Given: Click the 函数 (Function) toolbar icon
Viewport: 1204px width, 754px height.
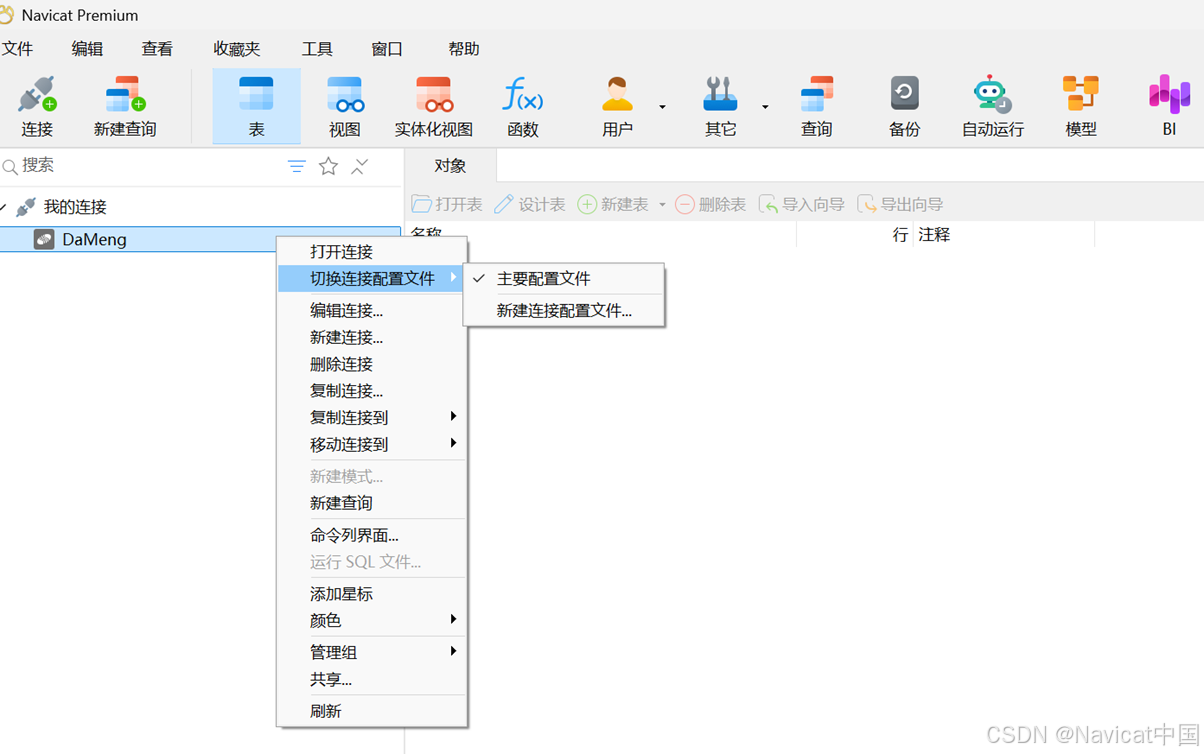Looking at the screenshot, I should click(x=522, y=106).
